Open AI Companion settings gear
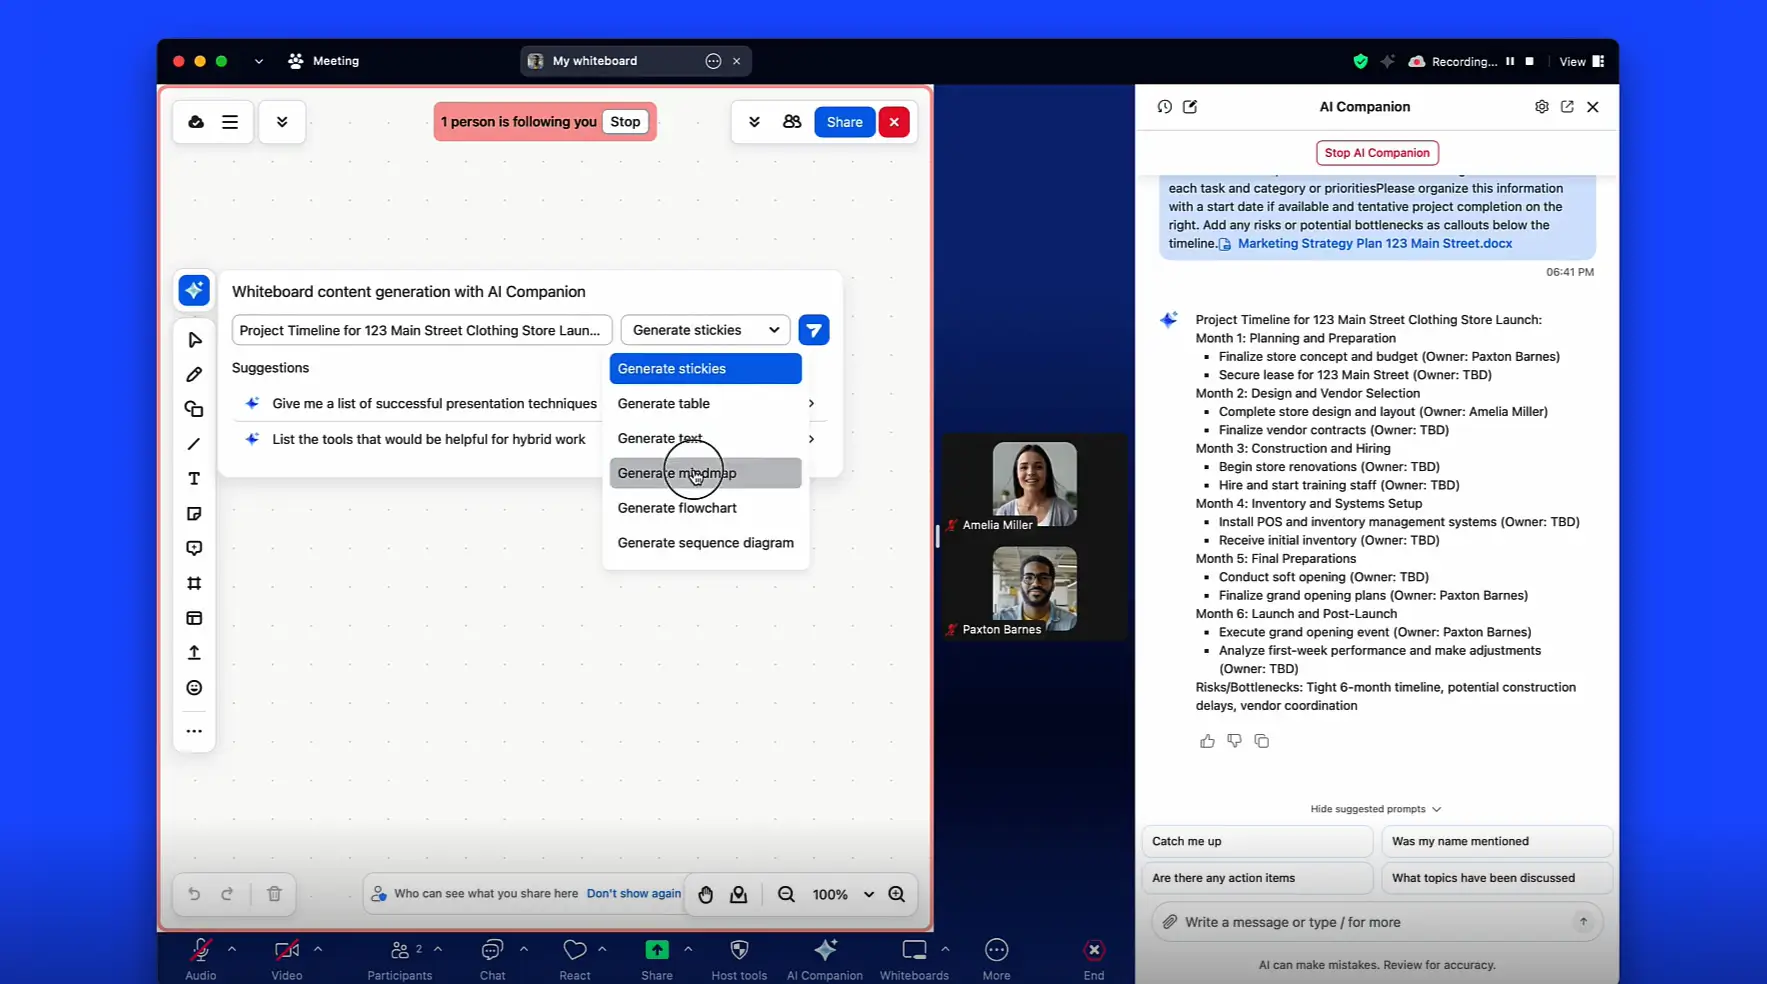 click(1542, 107)
